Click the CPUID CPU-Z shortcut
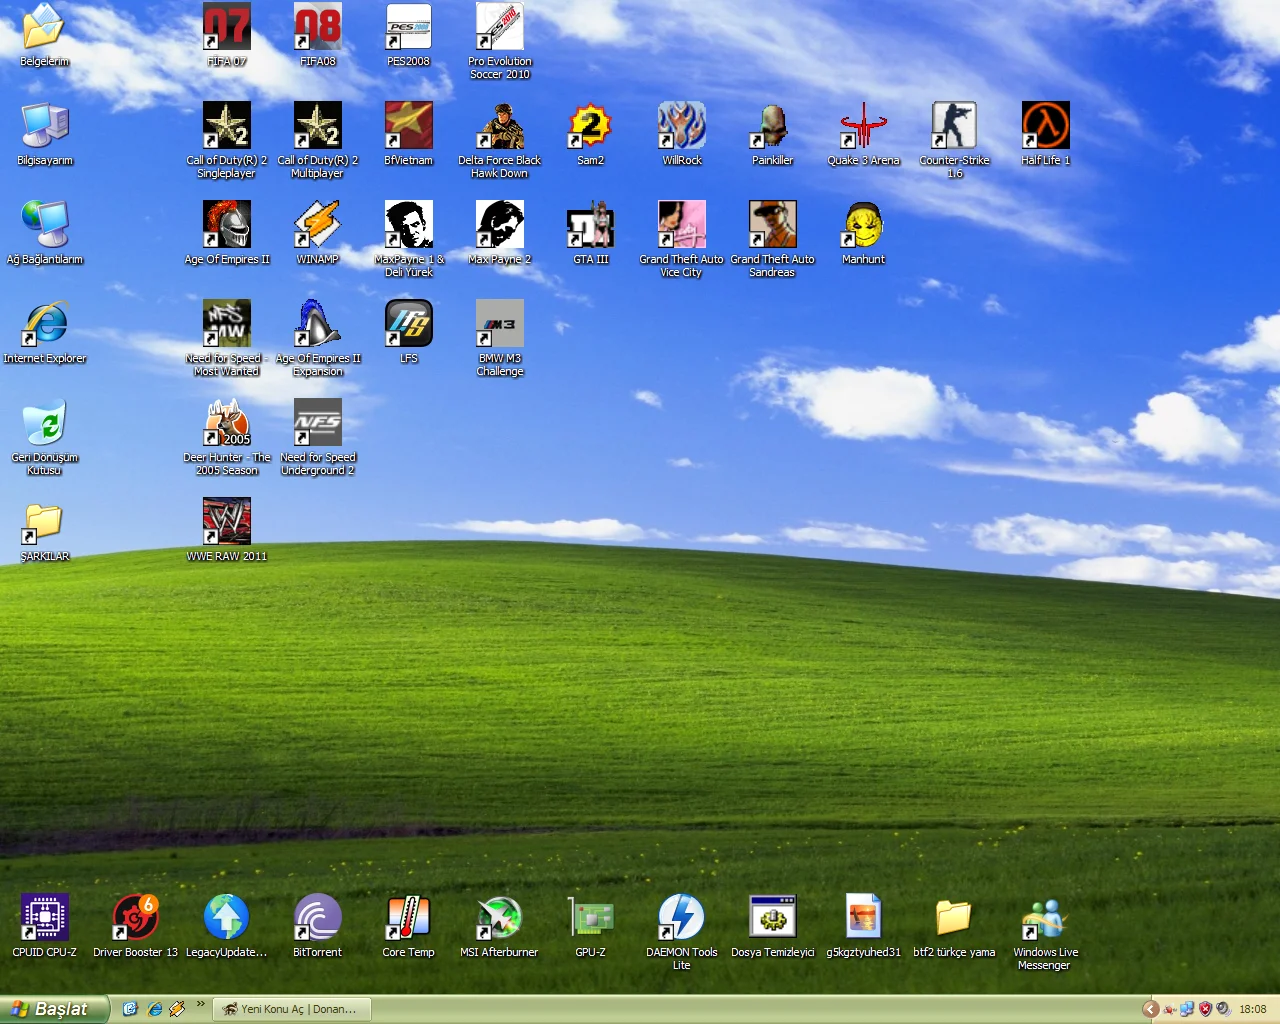The width and height of the screenshot is (1280, 1024). [x=45, y=918]
